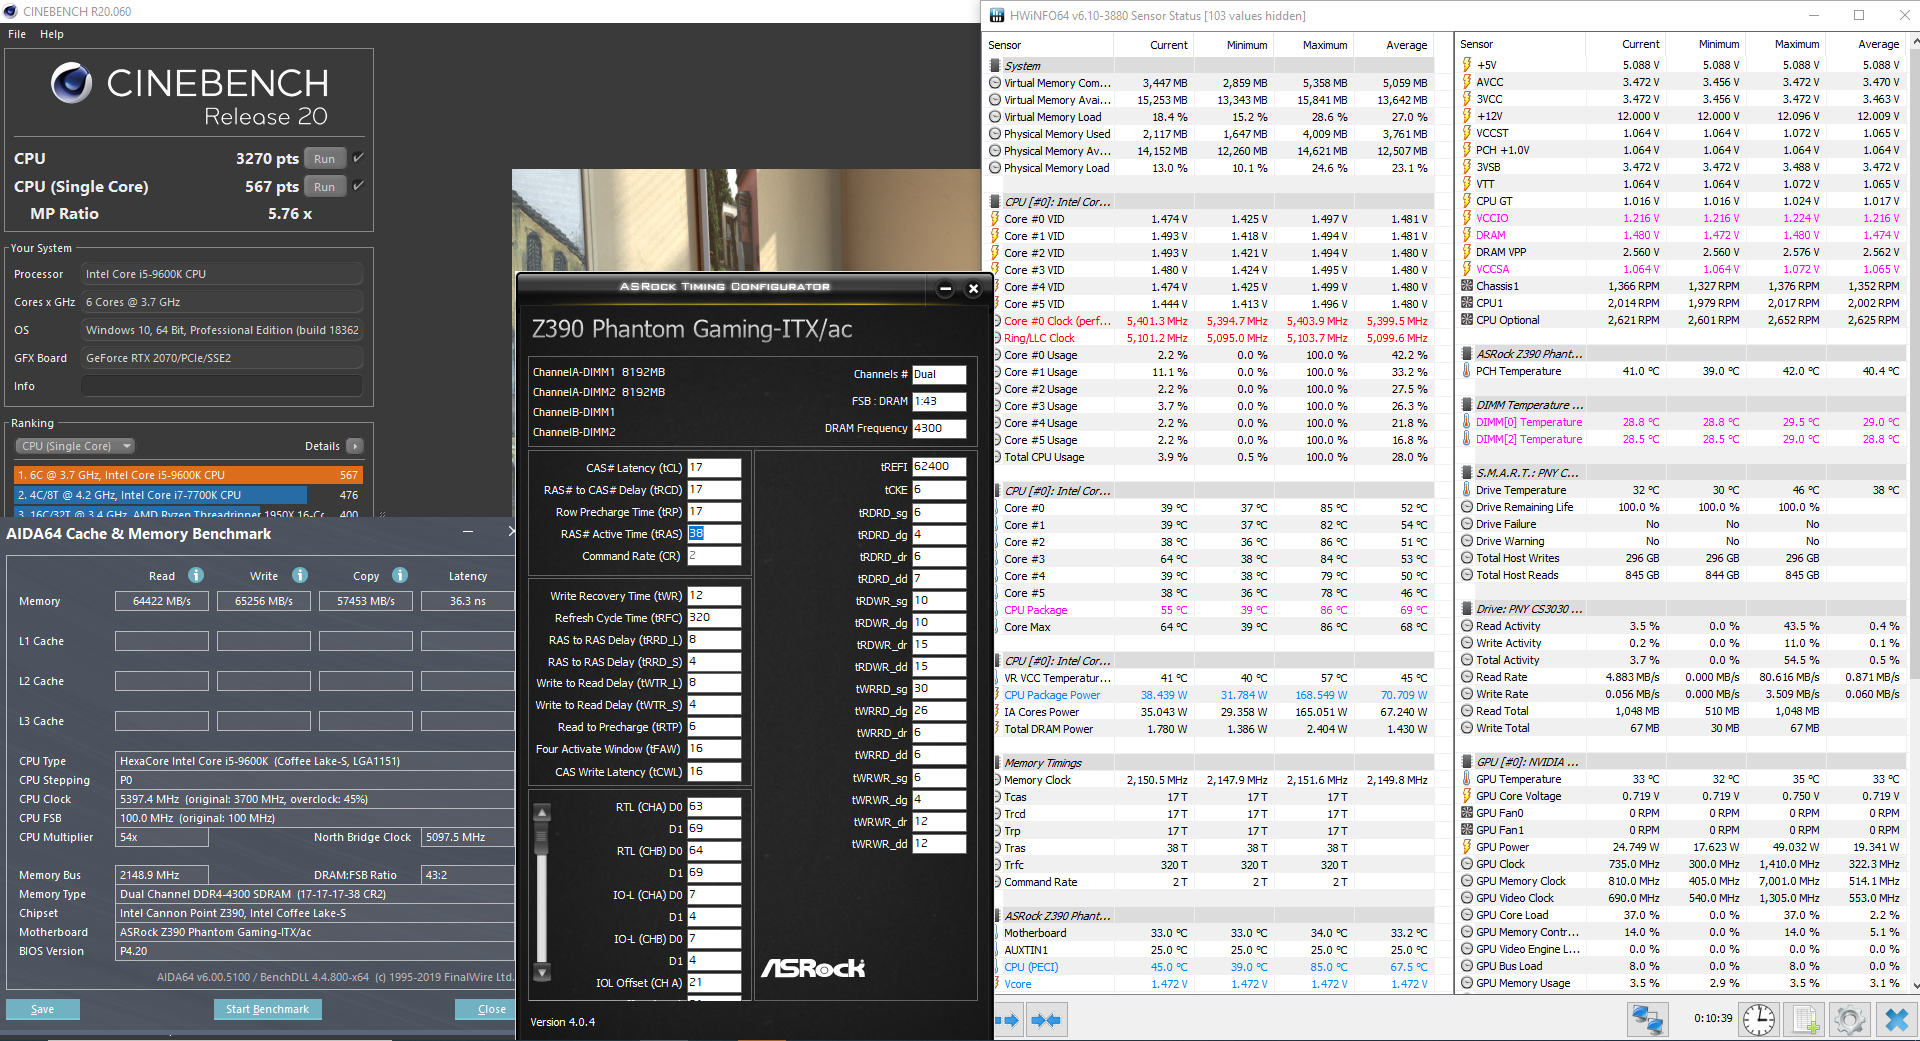Click the GPU Power row icon
This screenshot has height=1041, width=1920.
(1467, 847)
